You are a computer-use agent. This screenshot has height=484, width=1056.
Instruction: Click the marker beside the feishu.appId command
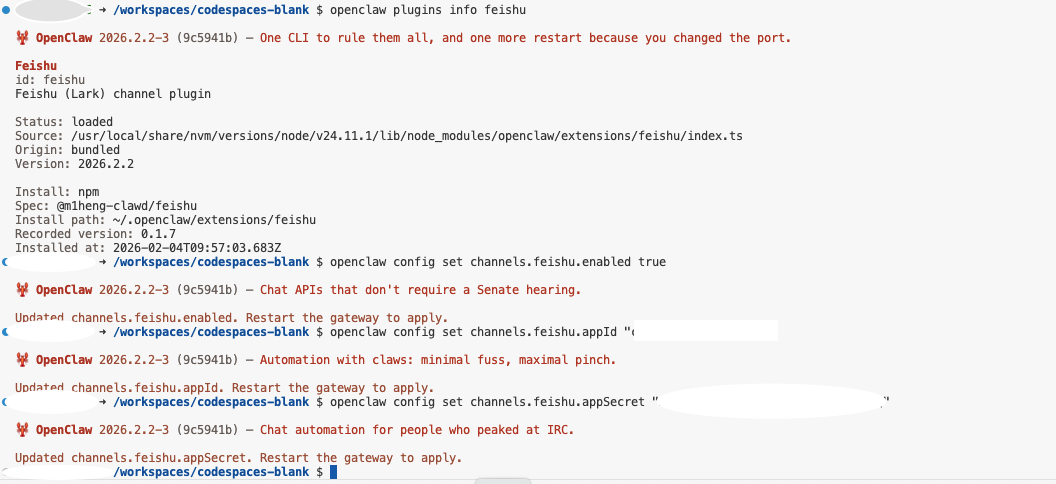click(x=6, y=332)
